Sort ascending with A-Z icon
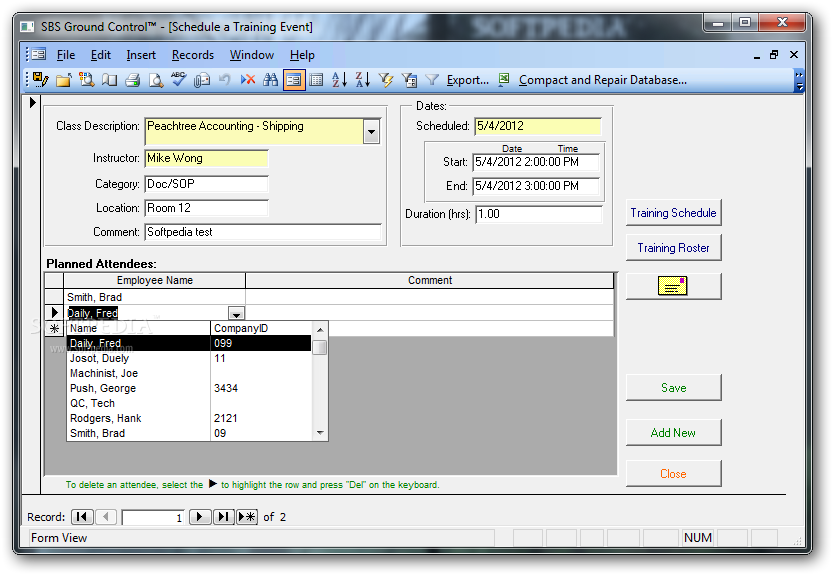Viewport: 833px width, 575px height. (339, 80)
